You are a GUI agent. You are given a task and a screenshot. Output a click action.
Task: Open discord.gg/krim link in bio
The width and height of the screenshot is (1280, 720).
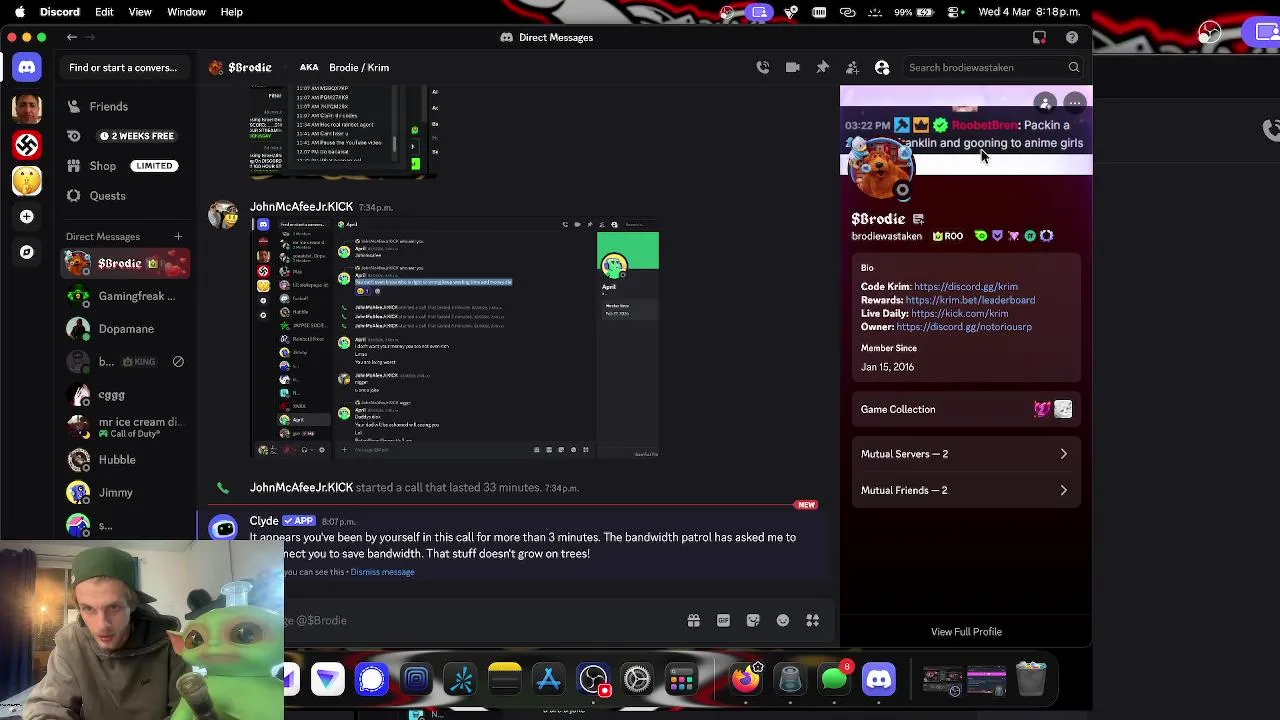(965, 287)
